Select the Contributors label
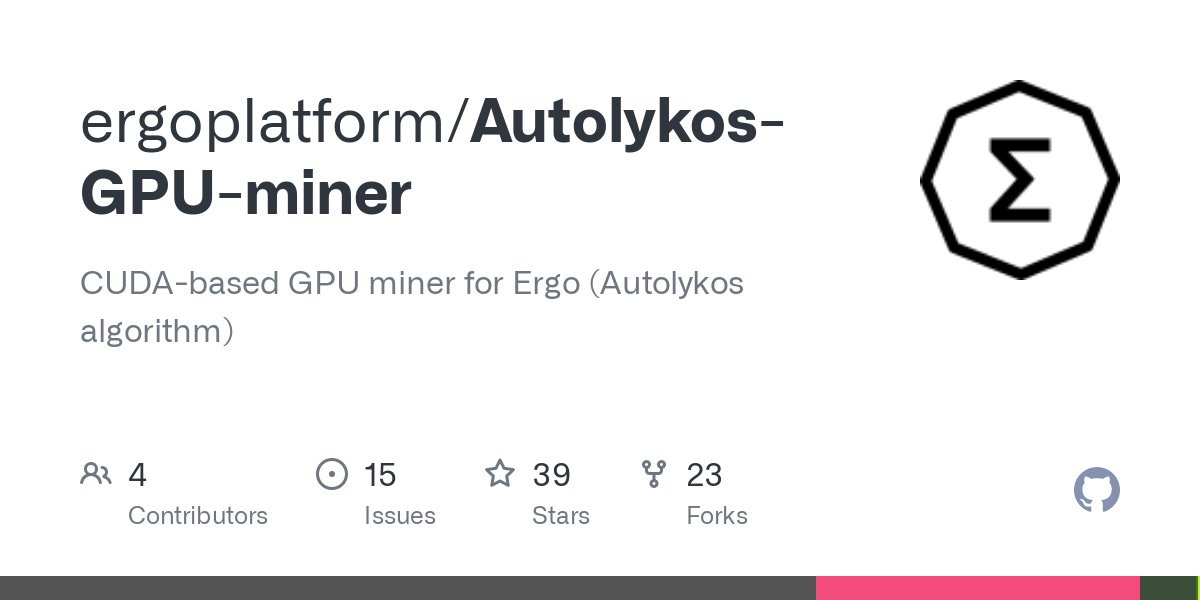The width and height of the screenshot is (1200, 600). (x=198, y=516)
